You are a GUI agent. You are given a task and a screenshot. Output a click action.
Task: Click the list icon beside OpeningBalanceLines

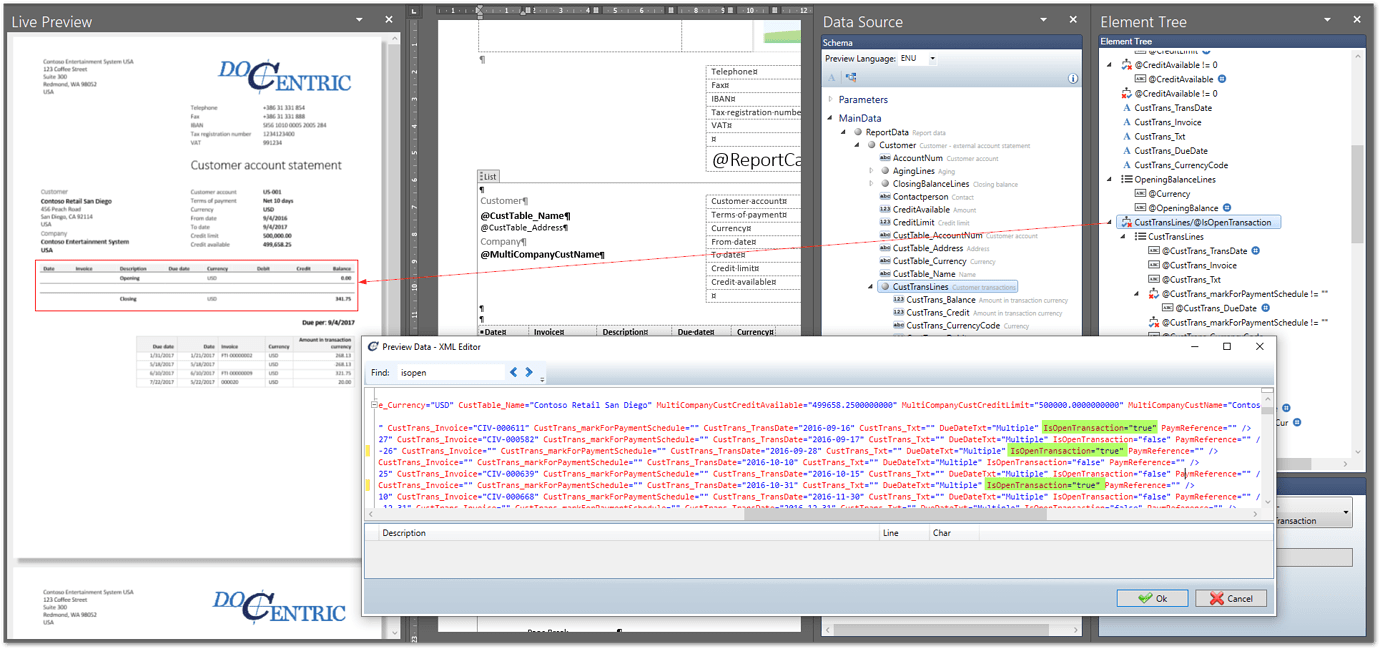(1127, 180)
